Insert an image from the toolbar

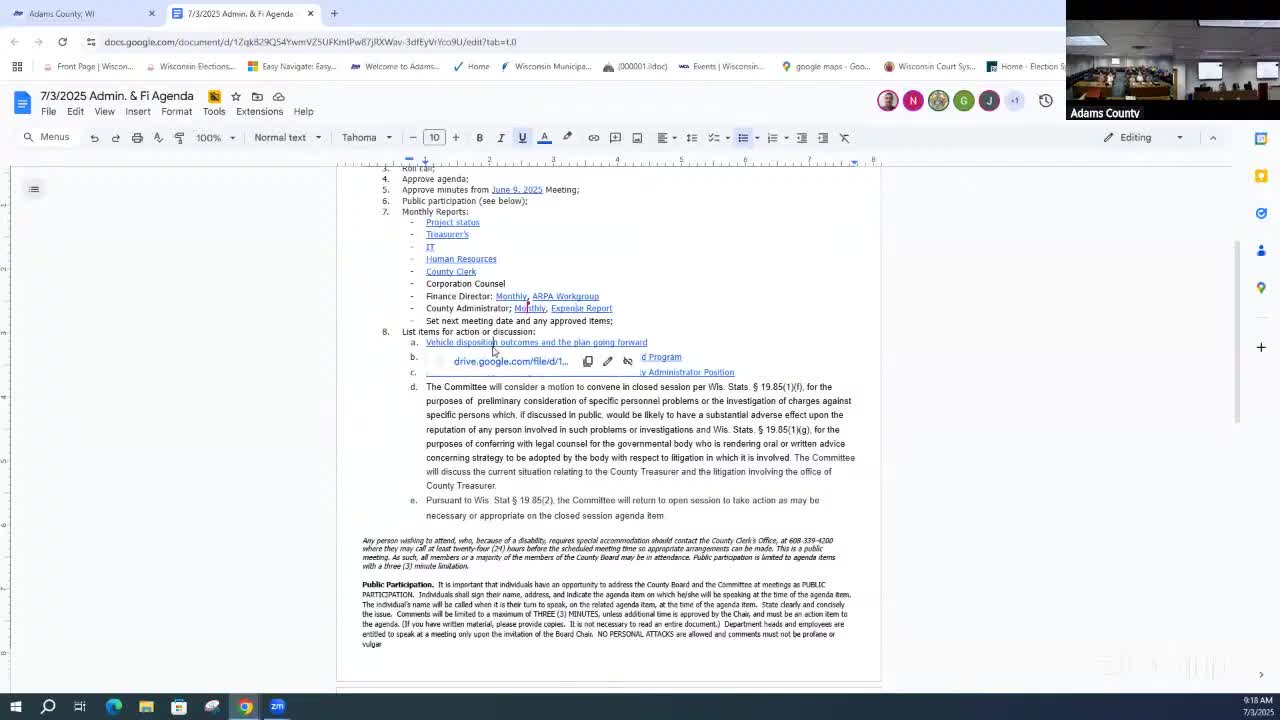(637, 138)
